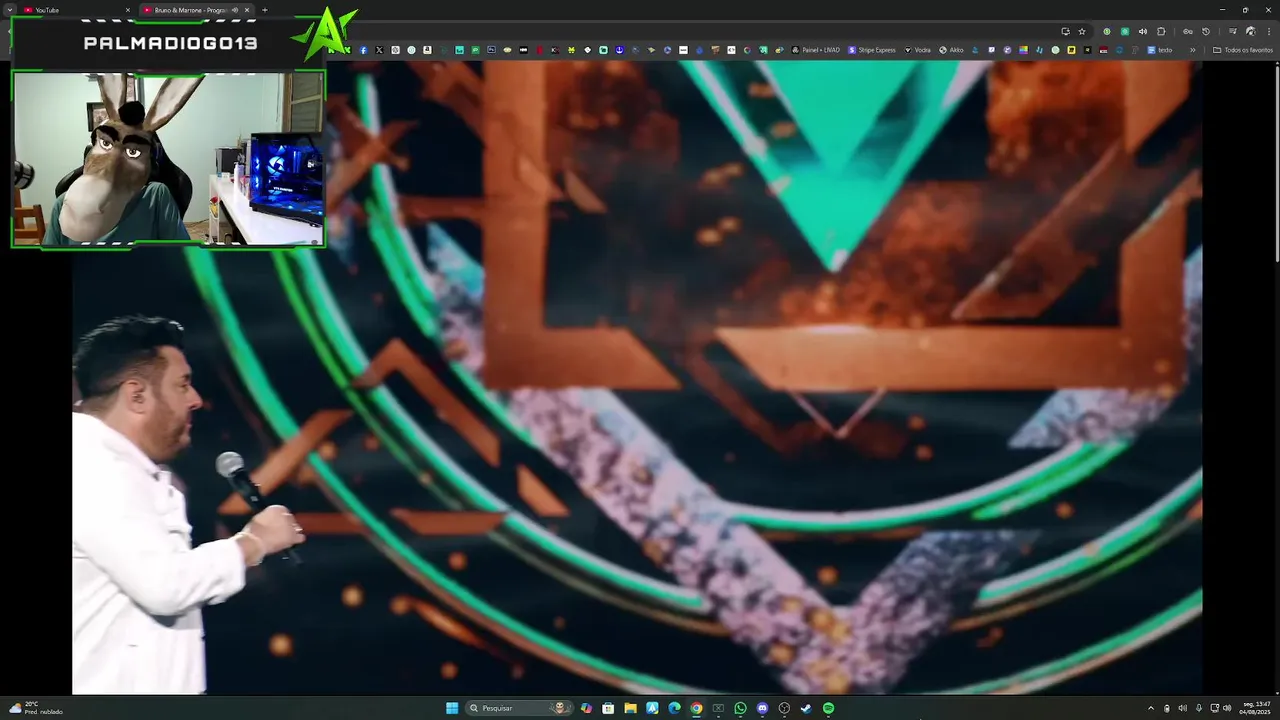Open the media controls toolbar icon
Viewport: 1280px width, 720px height.
1232,32
